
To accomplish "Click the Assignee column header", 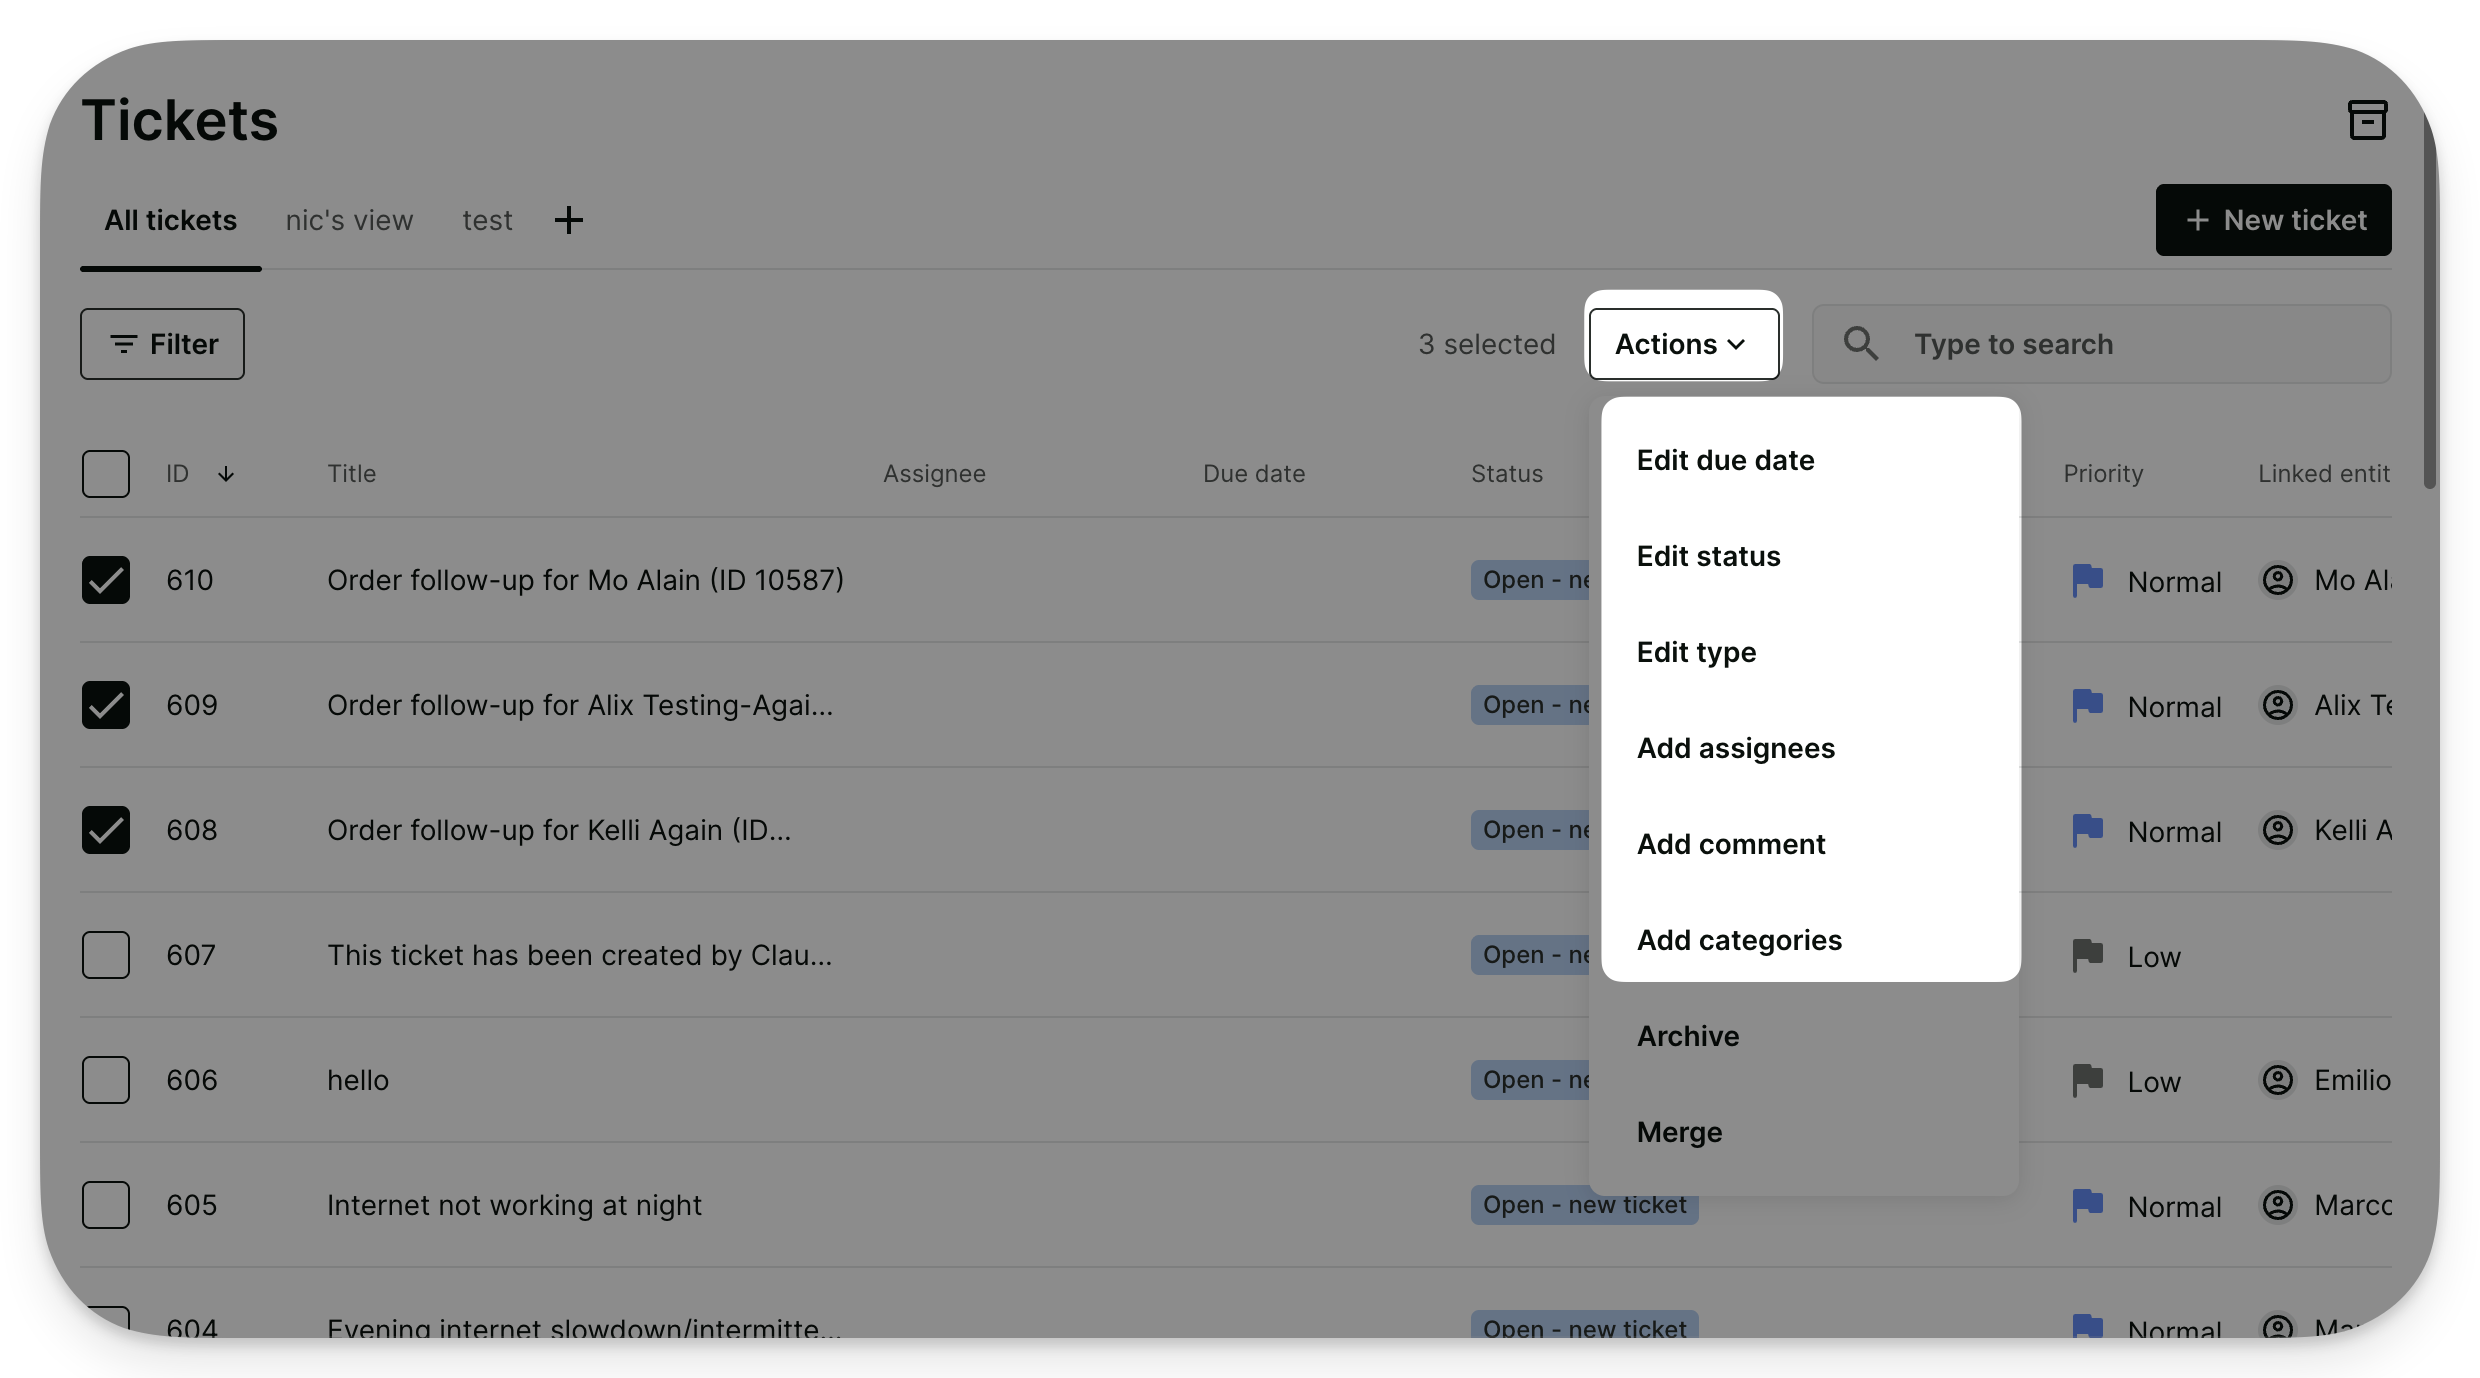I will click(934, 474).
